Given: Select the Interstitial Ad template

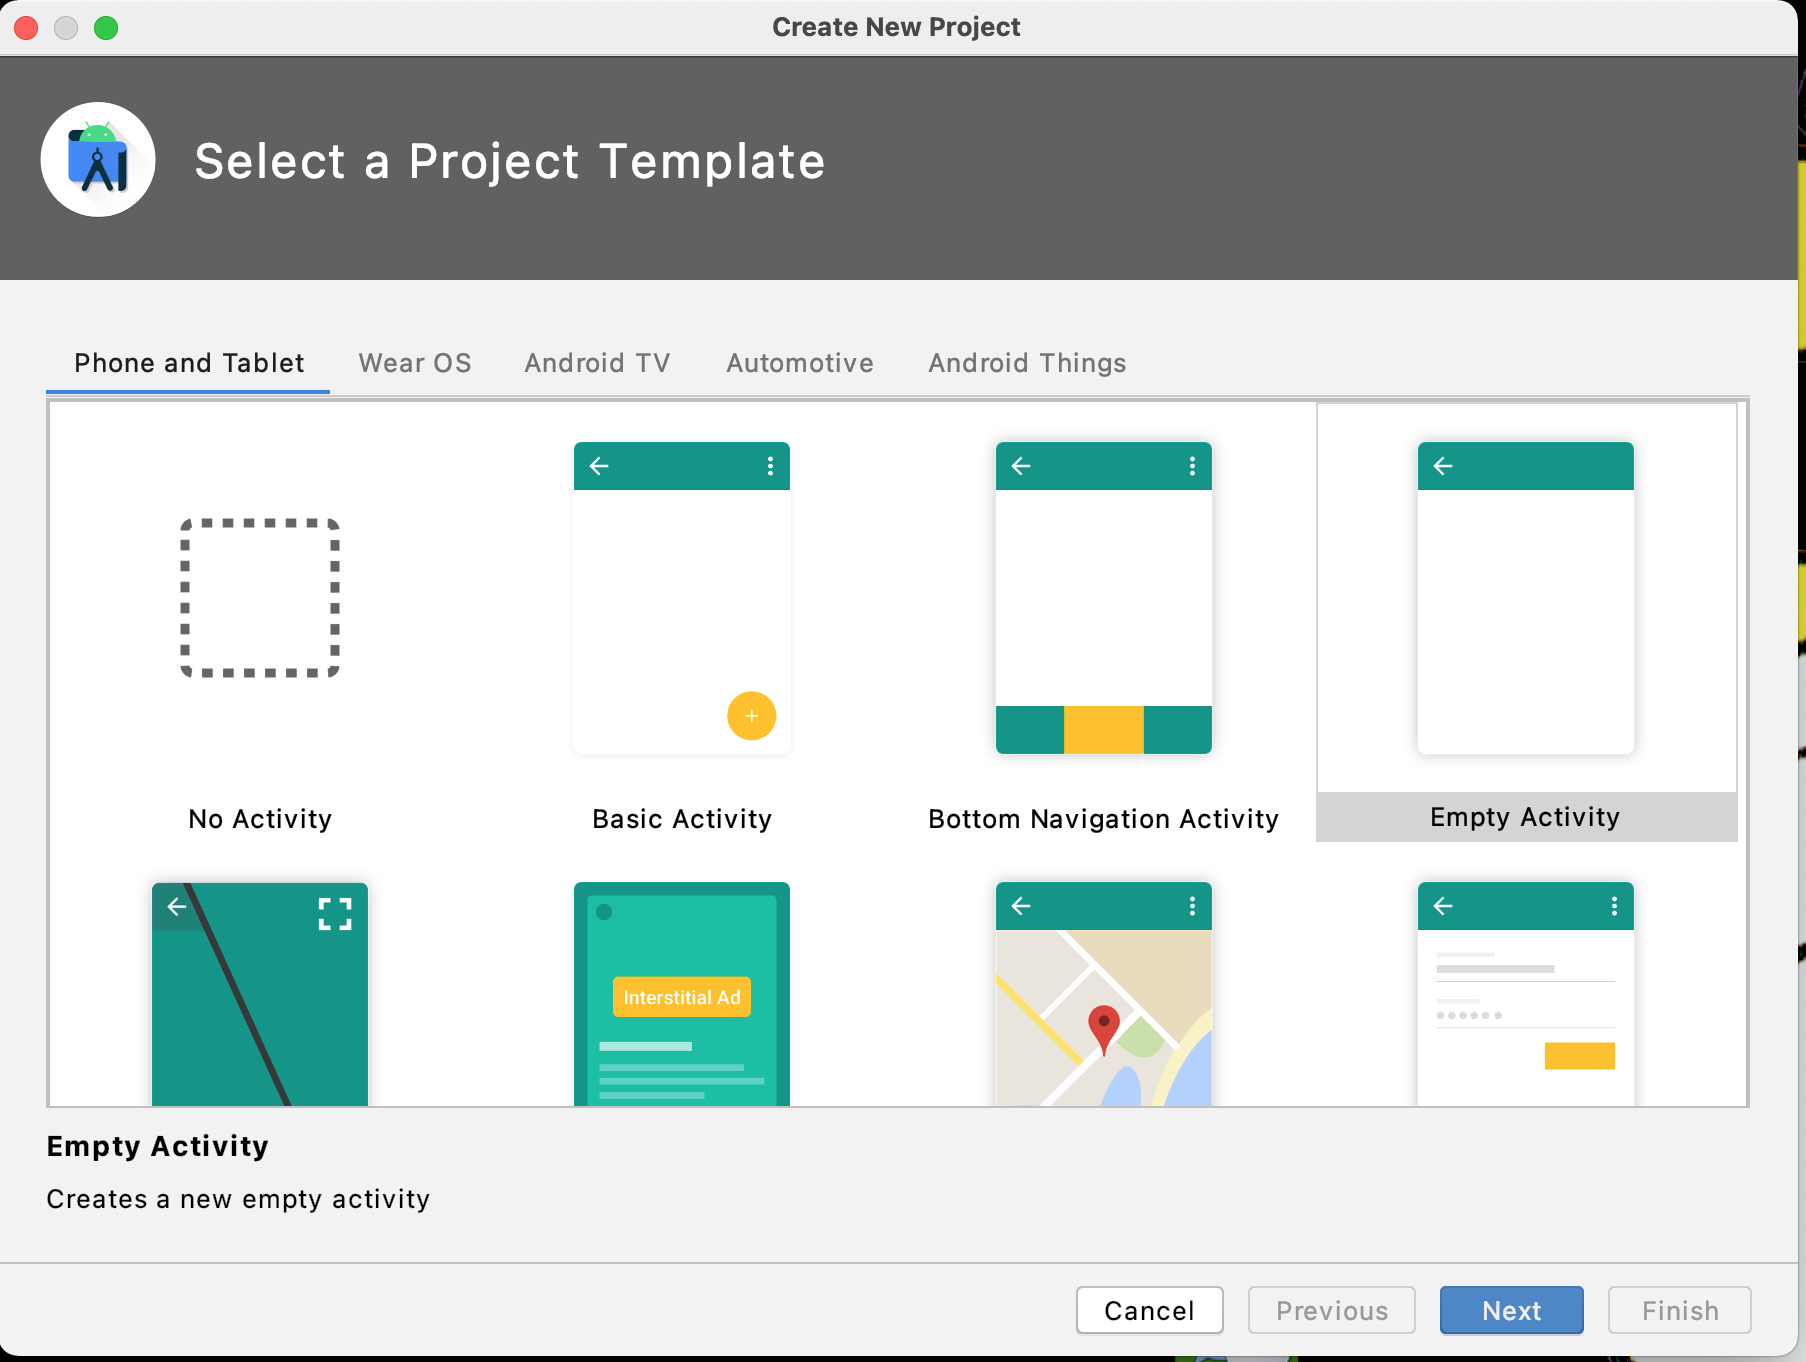Looking at the screenshot, I should pyautogui.click(x=681, y=993).
